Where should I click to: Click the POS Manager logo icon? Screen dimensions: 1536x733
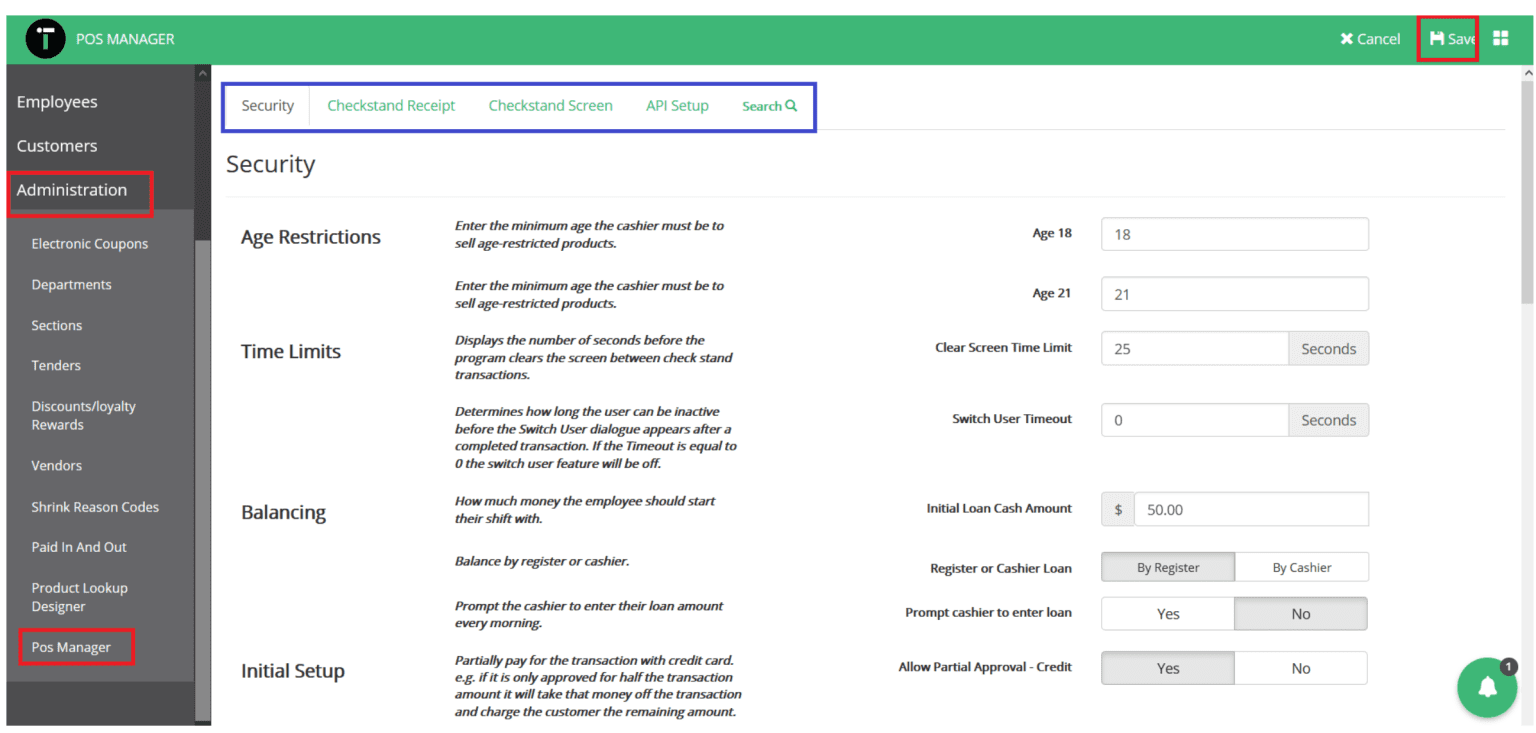(45, 40)
